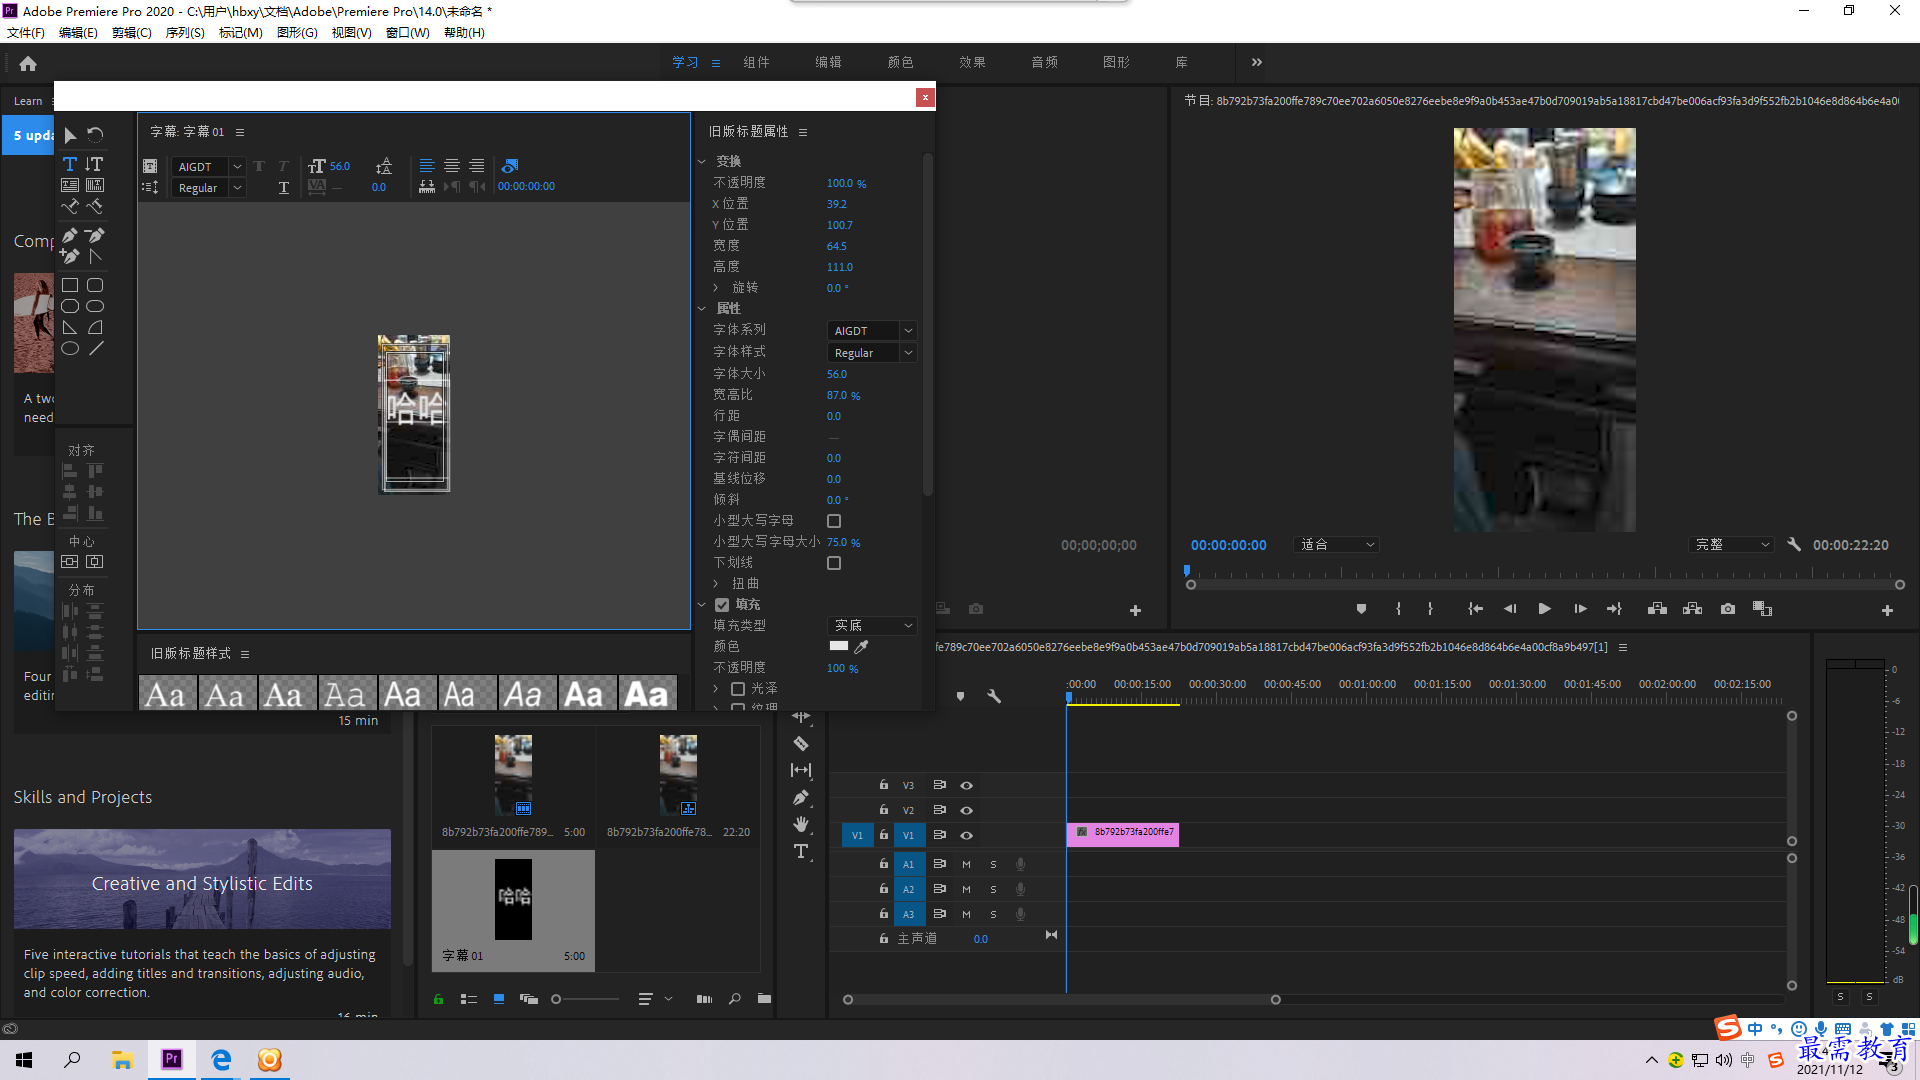Select the Add Anchor Point tool
This screenshot has width=1920, height=1080.
[x=70, y=256]
